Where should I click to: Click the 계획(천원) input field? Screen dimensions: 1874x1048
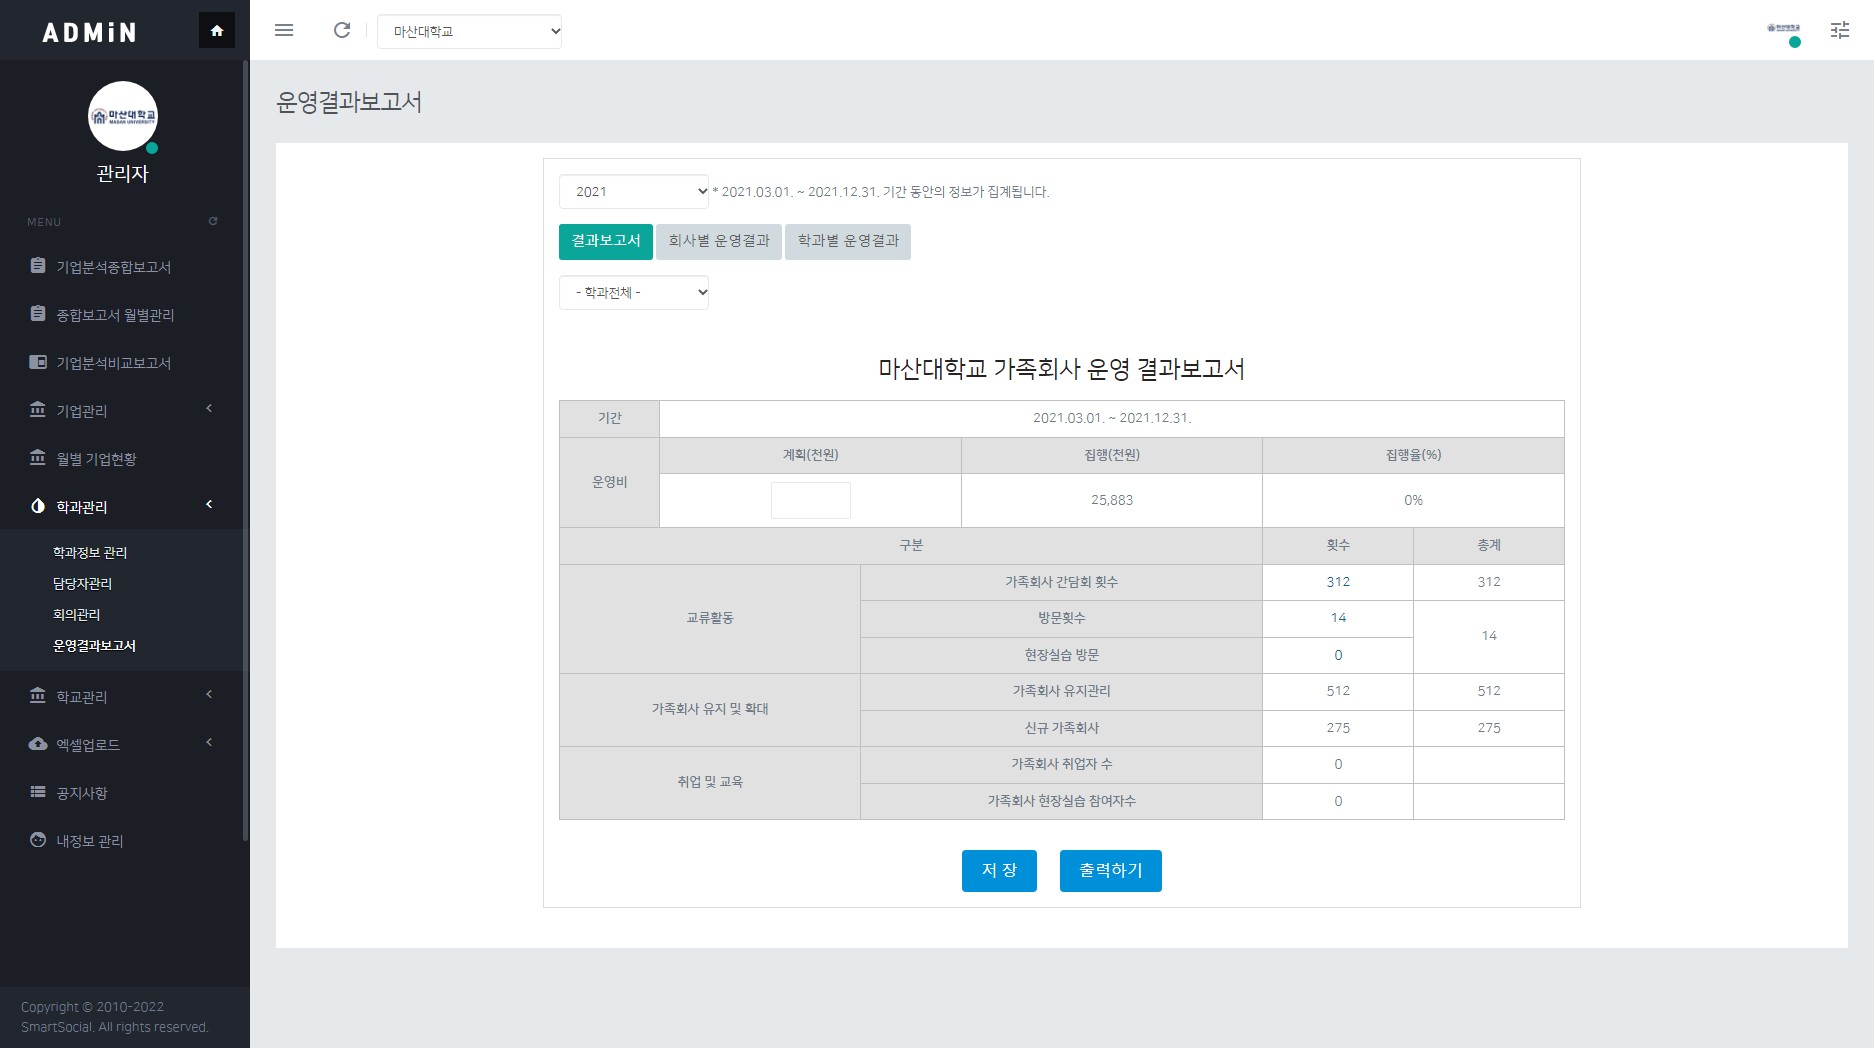(x=810, y=500)
